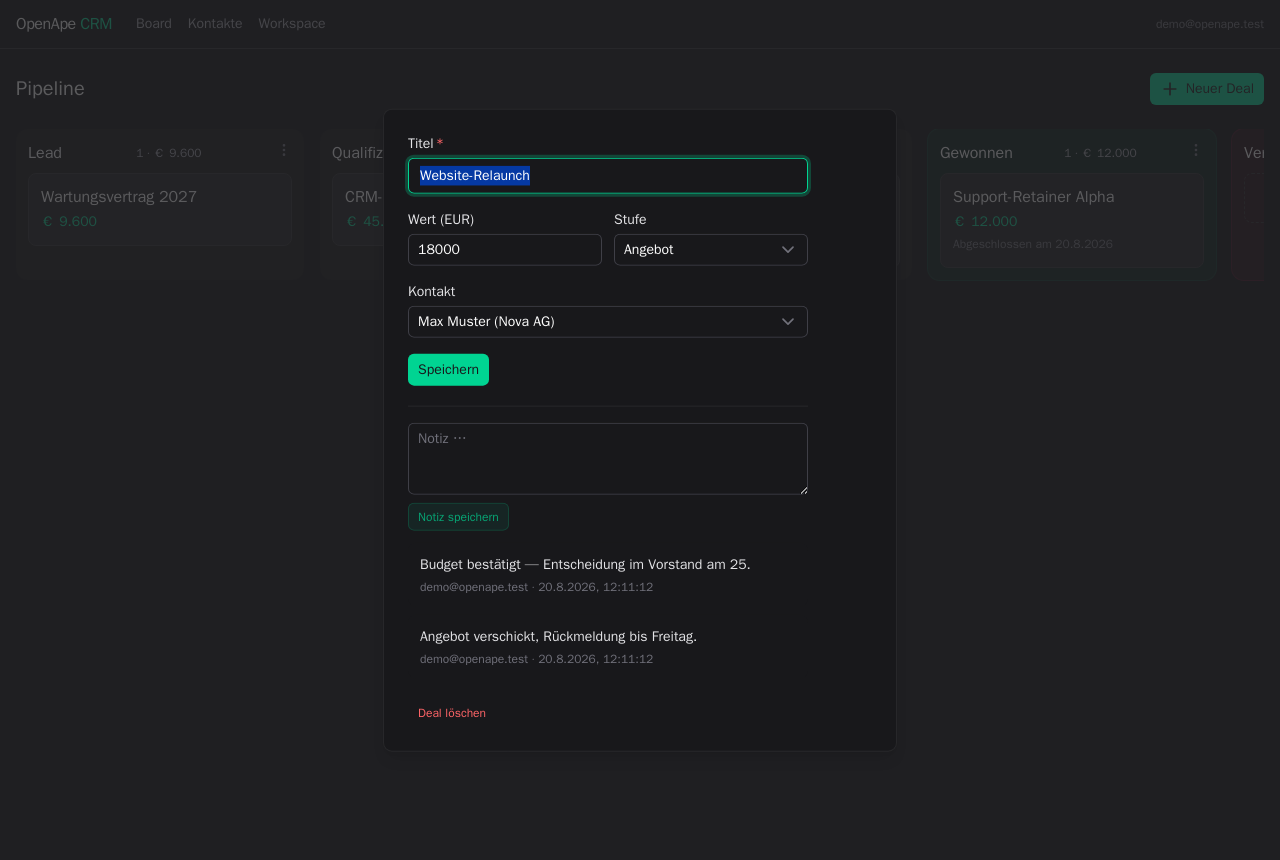Click the Angebot verschickt note's timestamp line

tap(536, 659)
